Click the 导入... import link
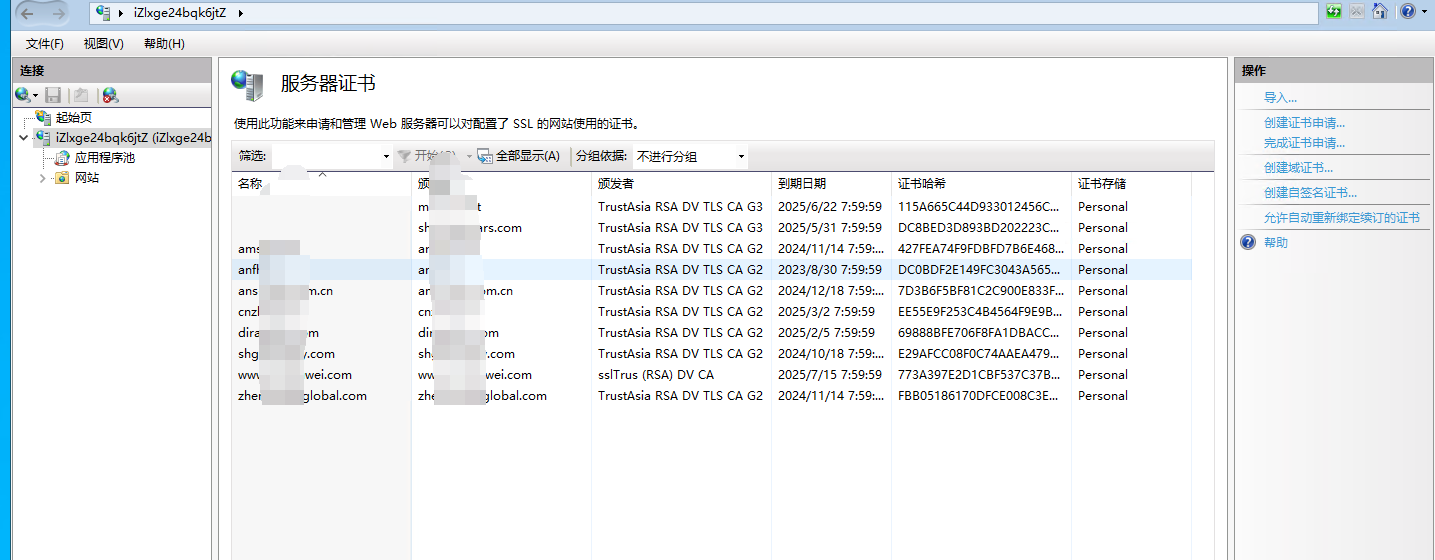 (x=1280, y=98)
